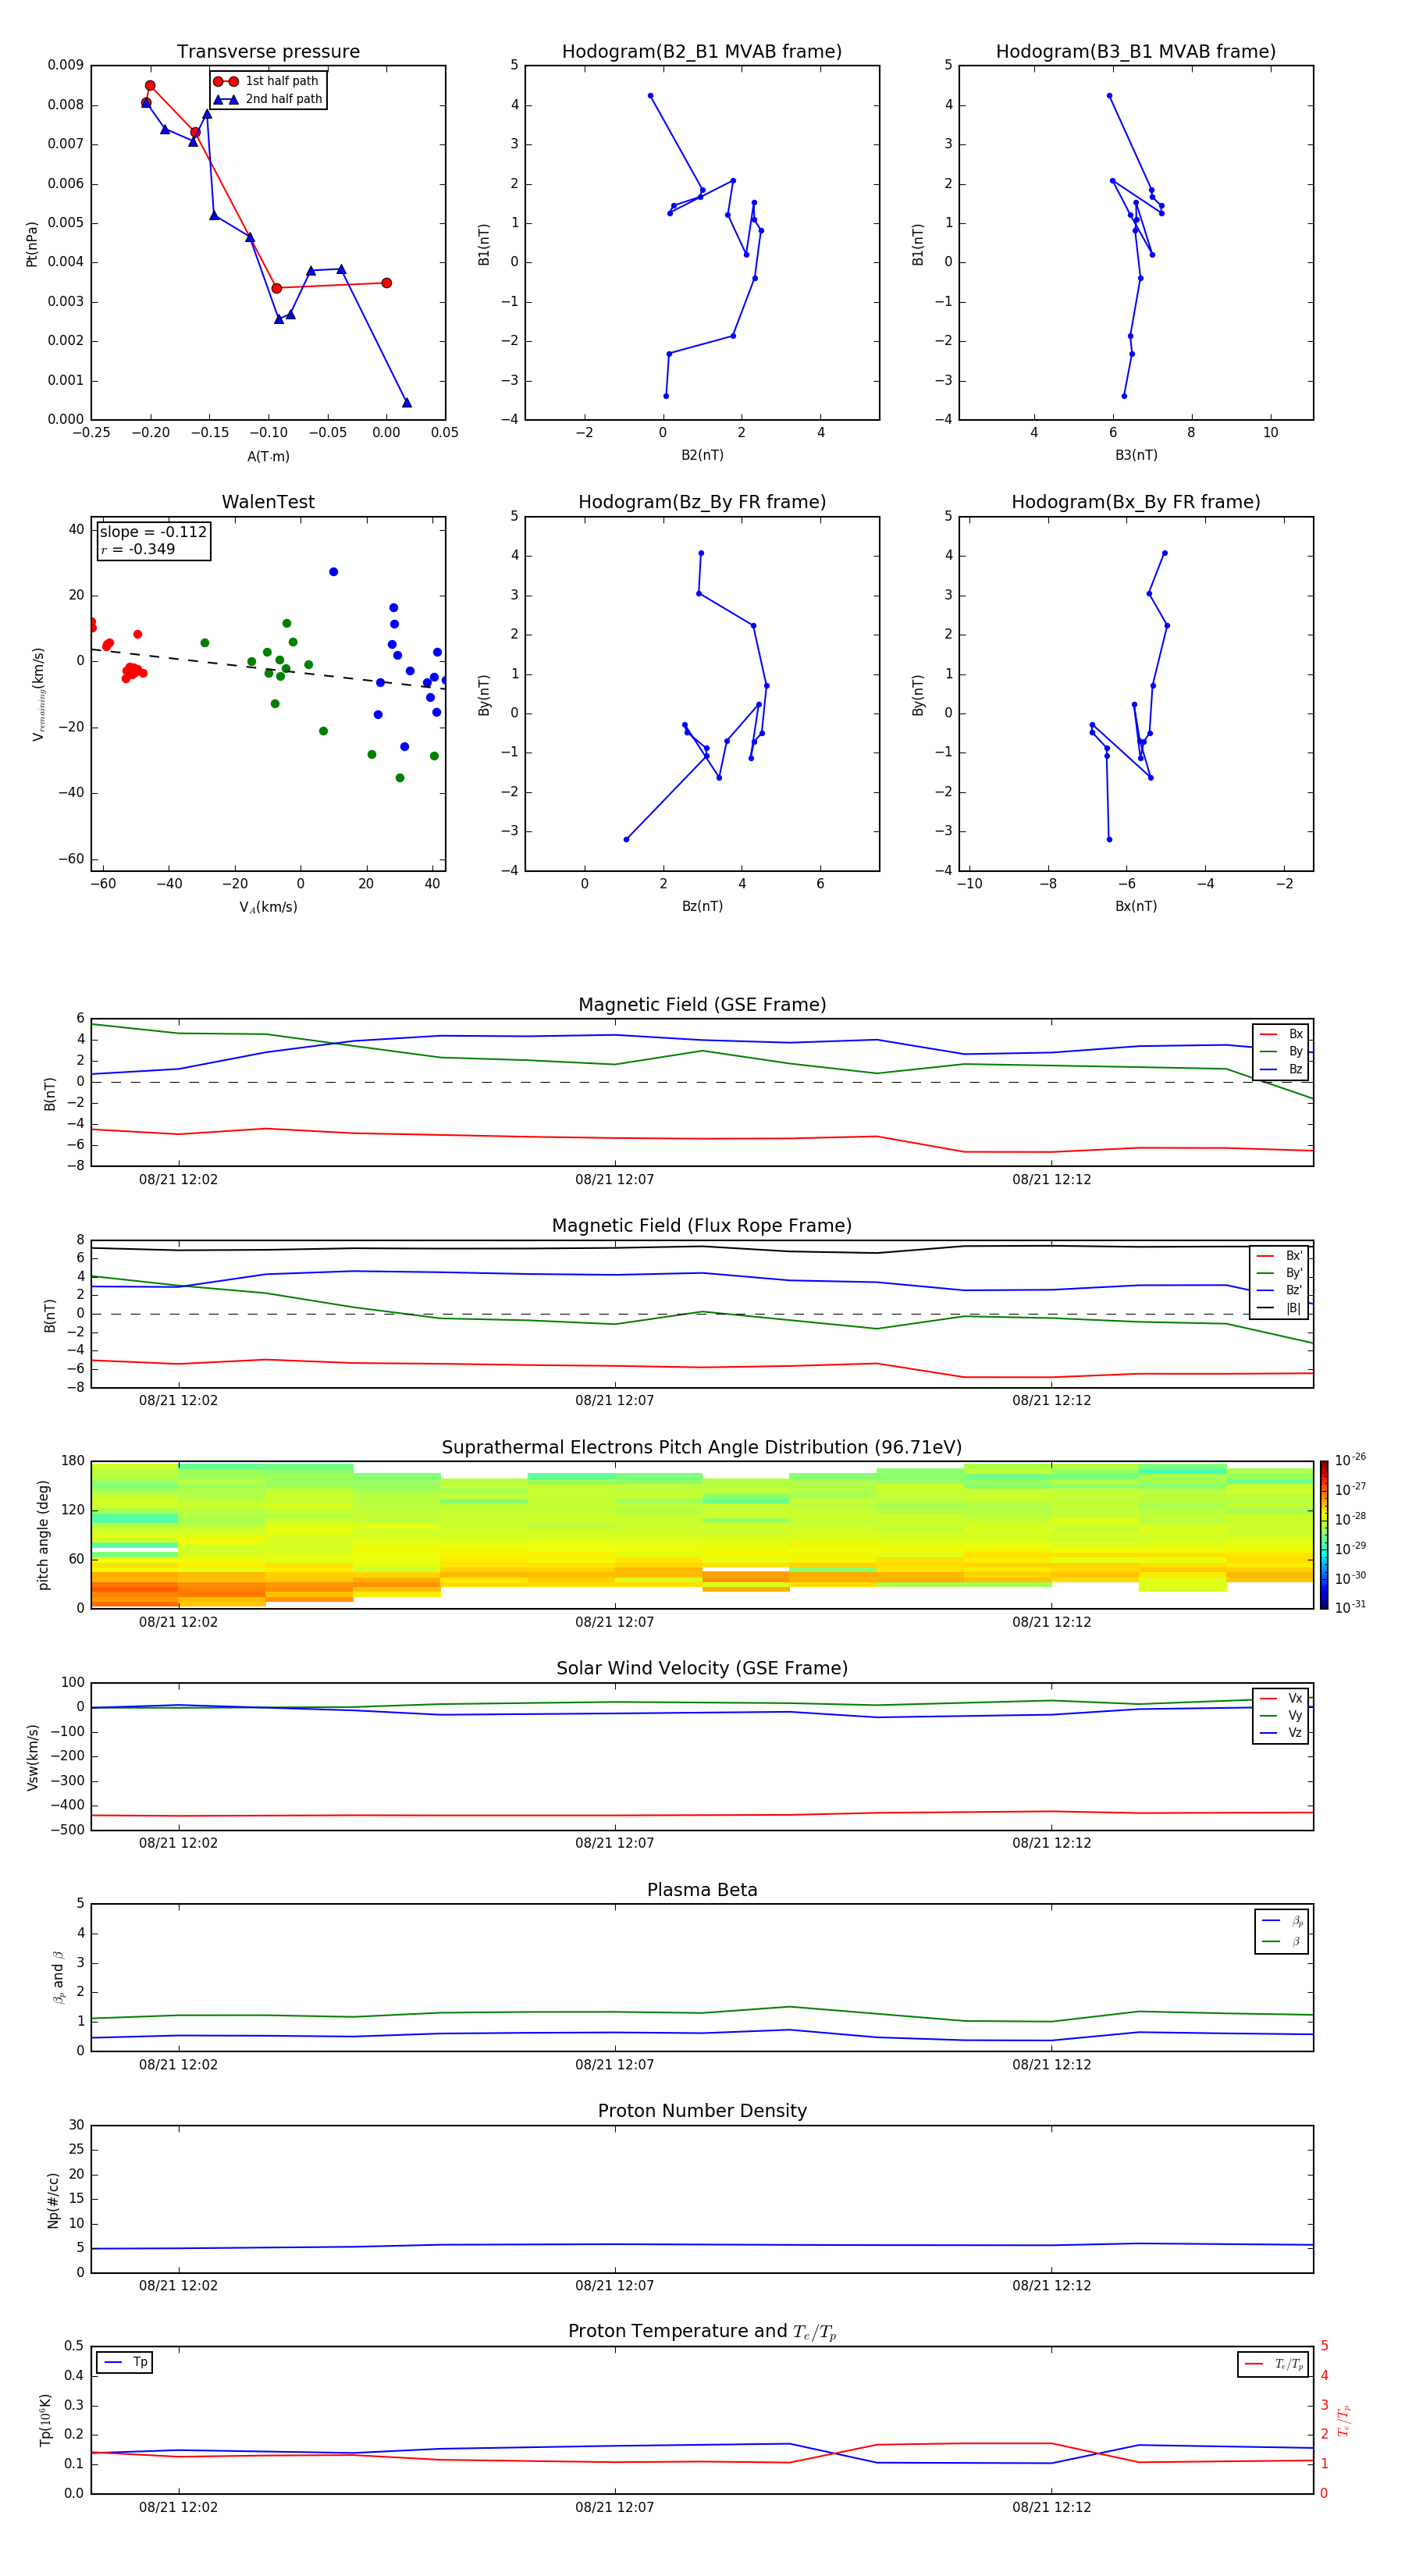
Task: Click the "2nd half path" legend entry
Action: pos(268,99)
